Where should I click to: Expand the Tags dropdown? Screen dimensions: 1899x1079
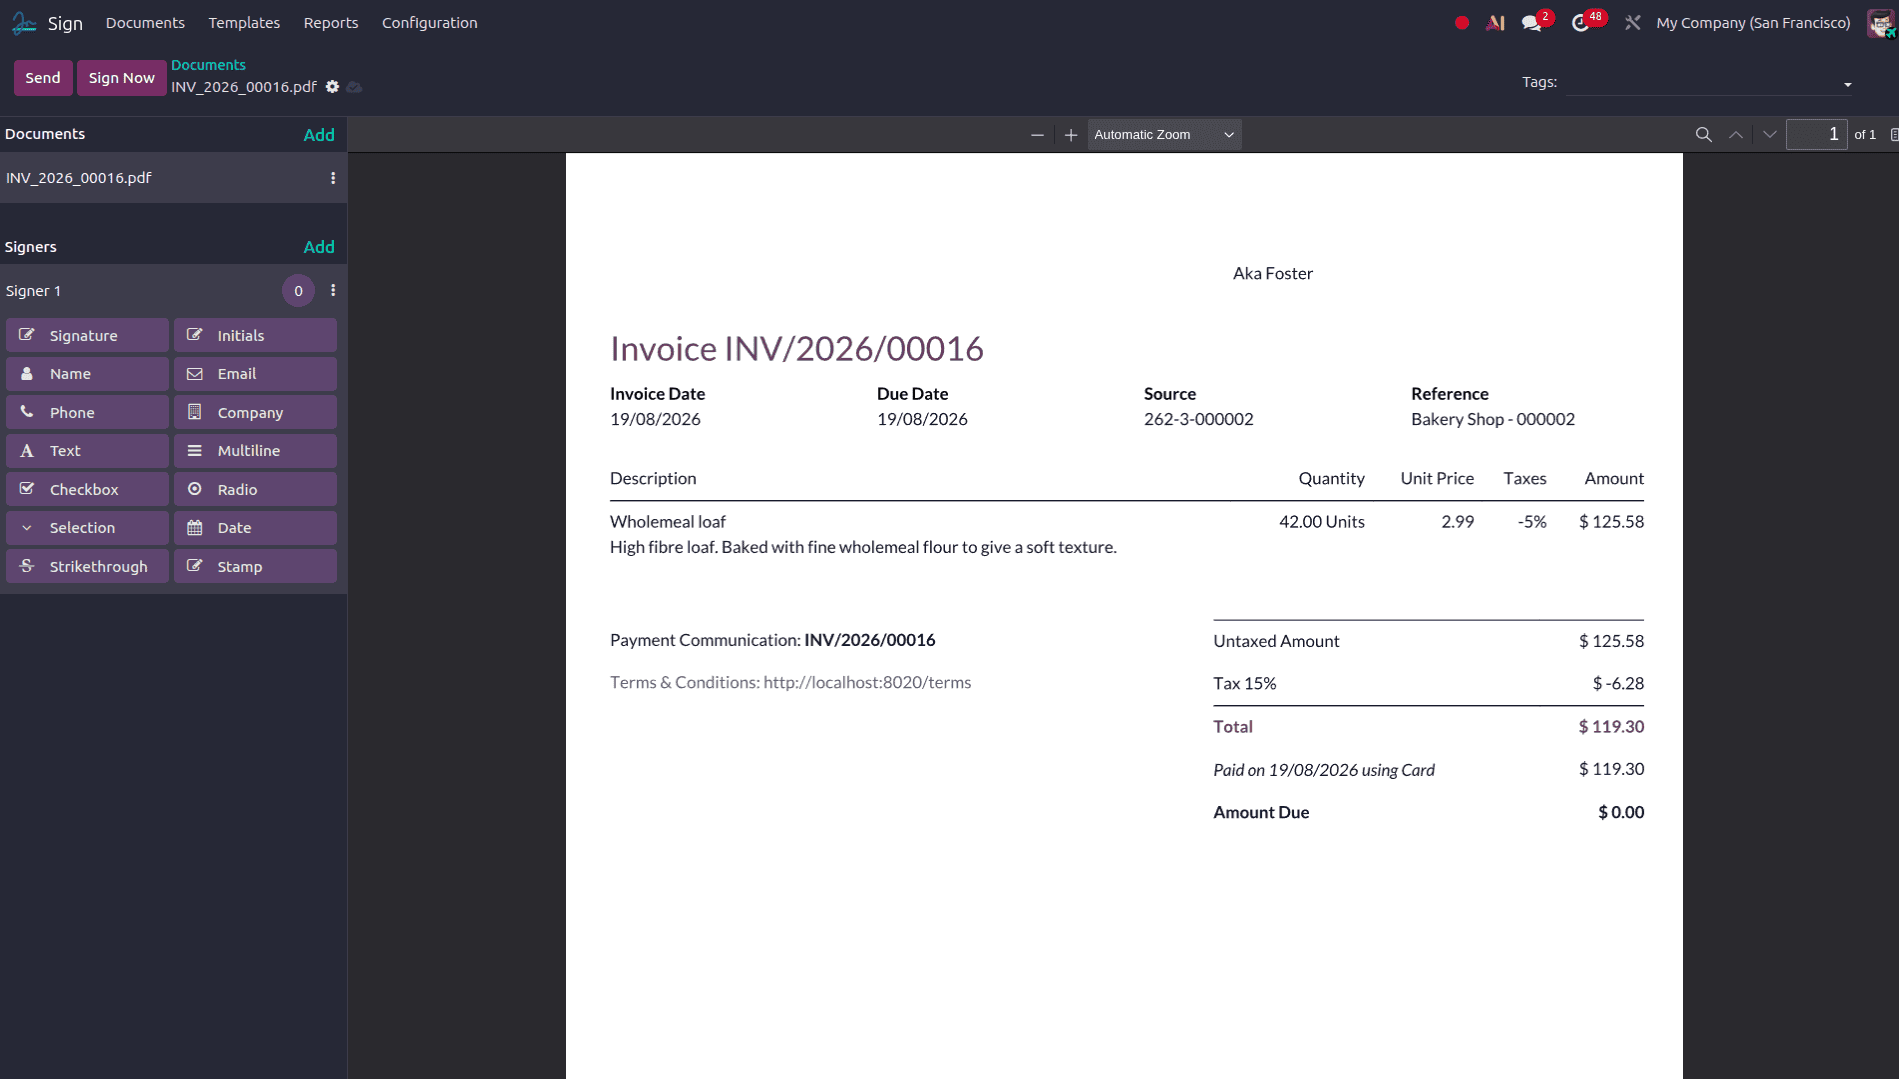click(x=1847, y=85)
